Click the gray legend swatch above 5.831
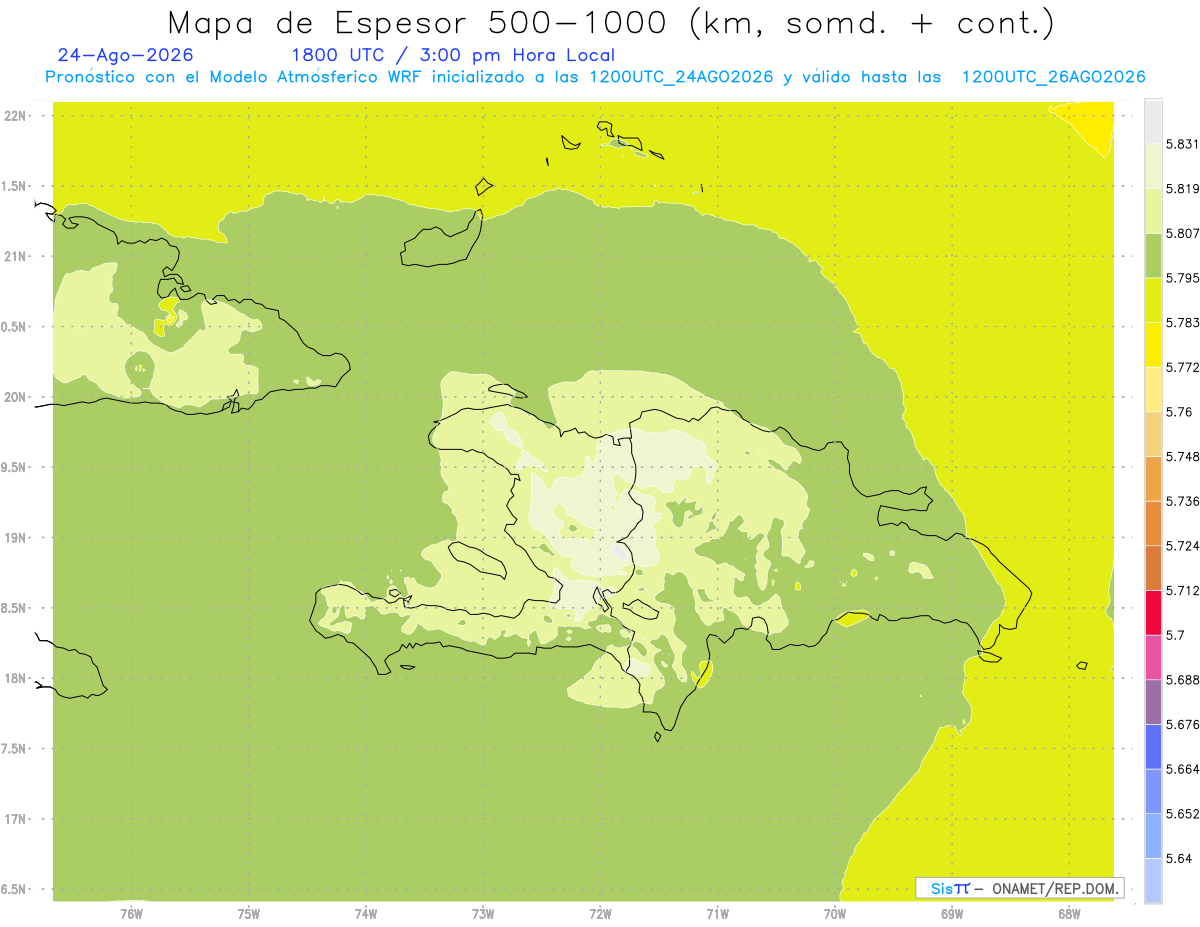1200x927 pixels. click(1153, 121)
